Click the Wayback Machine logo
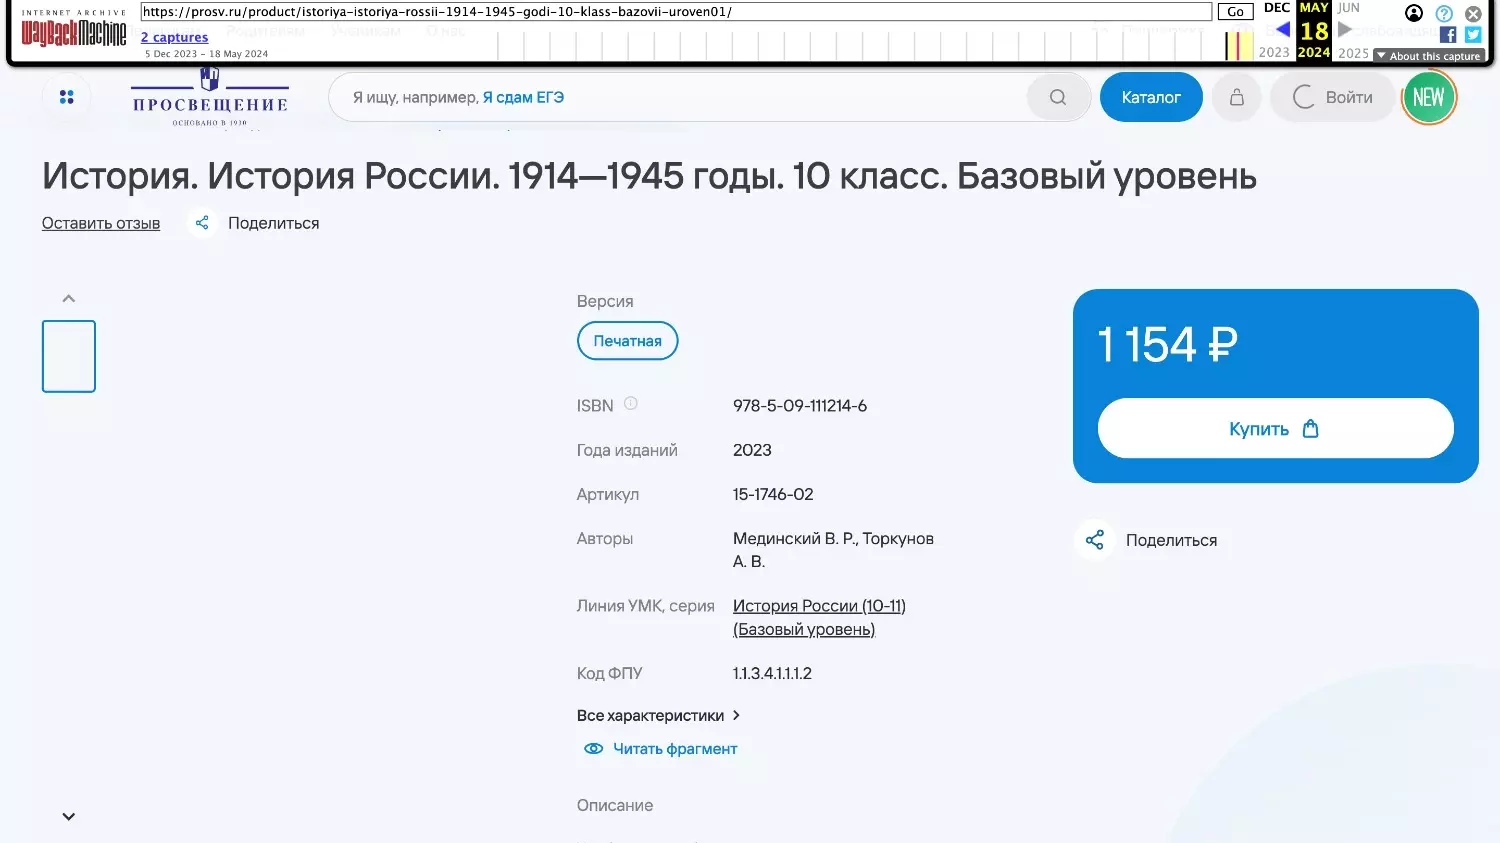Viewport: 1500px width, 843px height. pos(74,31)
